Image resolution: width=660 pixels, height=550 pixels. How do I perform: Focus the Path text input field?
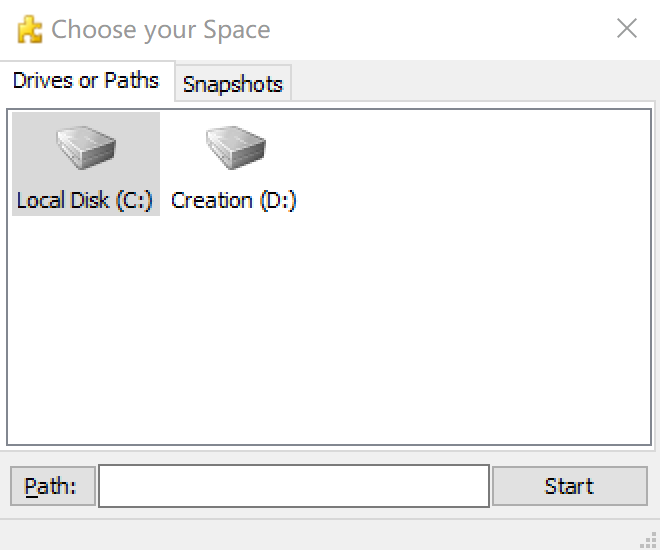(x=293, y=487)
